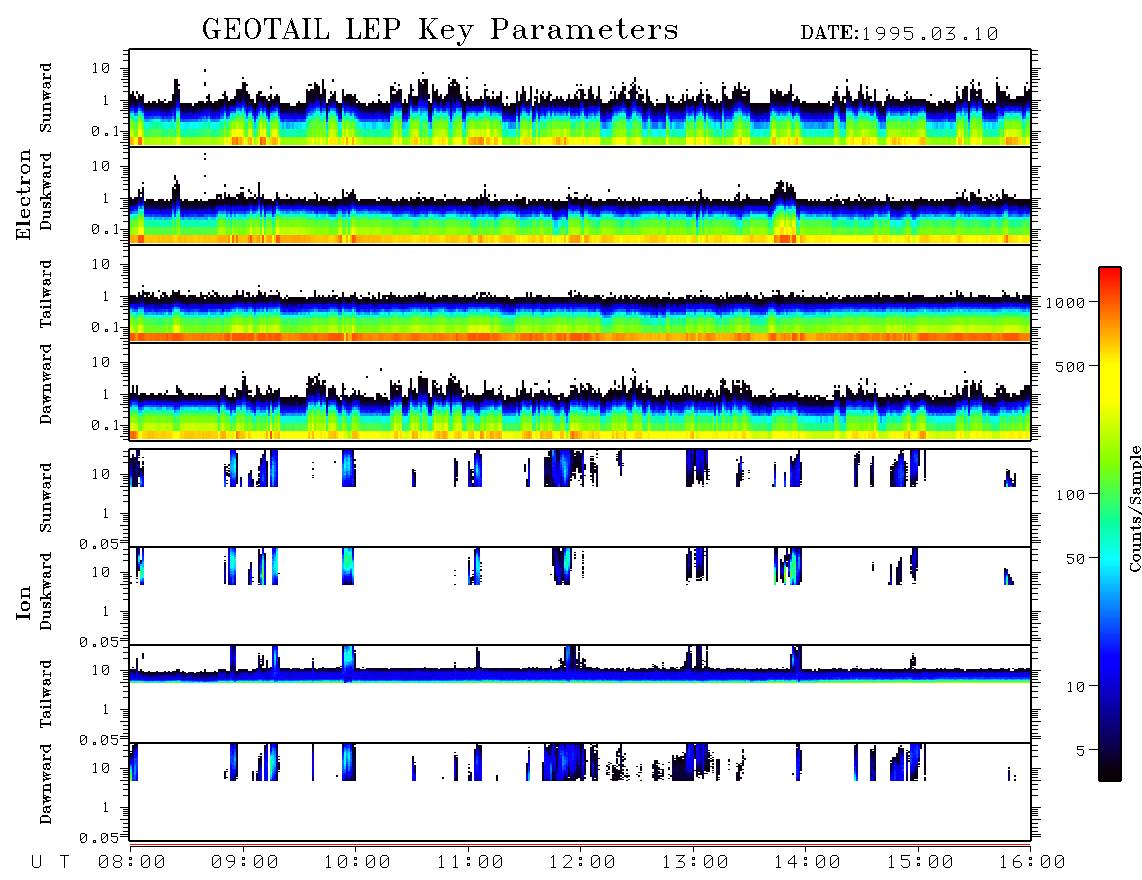Select the 'DATE:1995.03.10' label
This screenshot has width=1142, height=880.
click(899, 34)
